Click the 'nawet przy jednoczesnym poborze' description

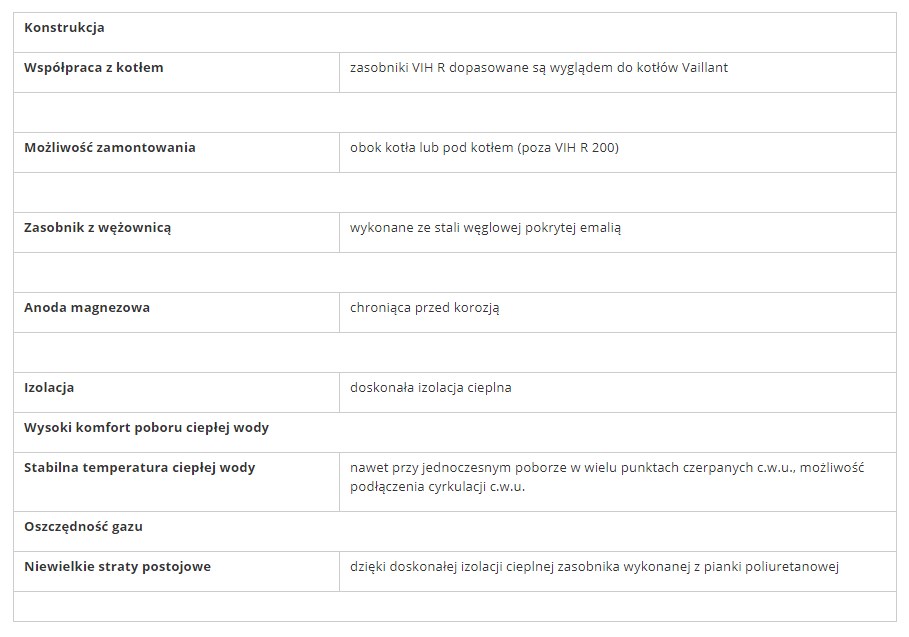coord(606,468)
